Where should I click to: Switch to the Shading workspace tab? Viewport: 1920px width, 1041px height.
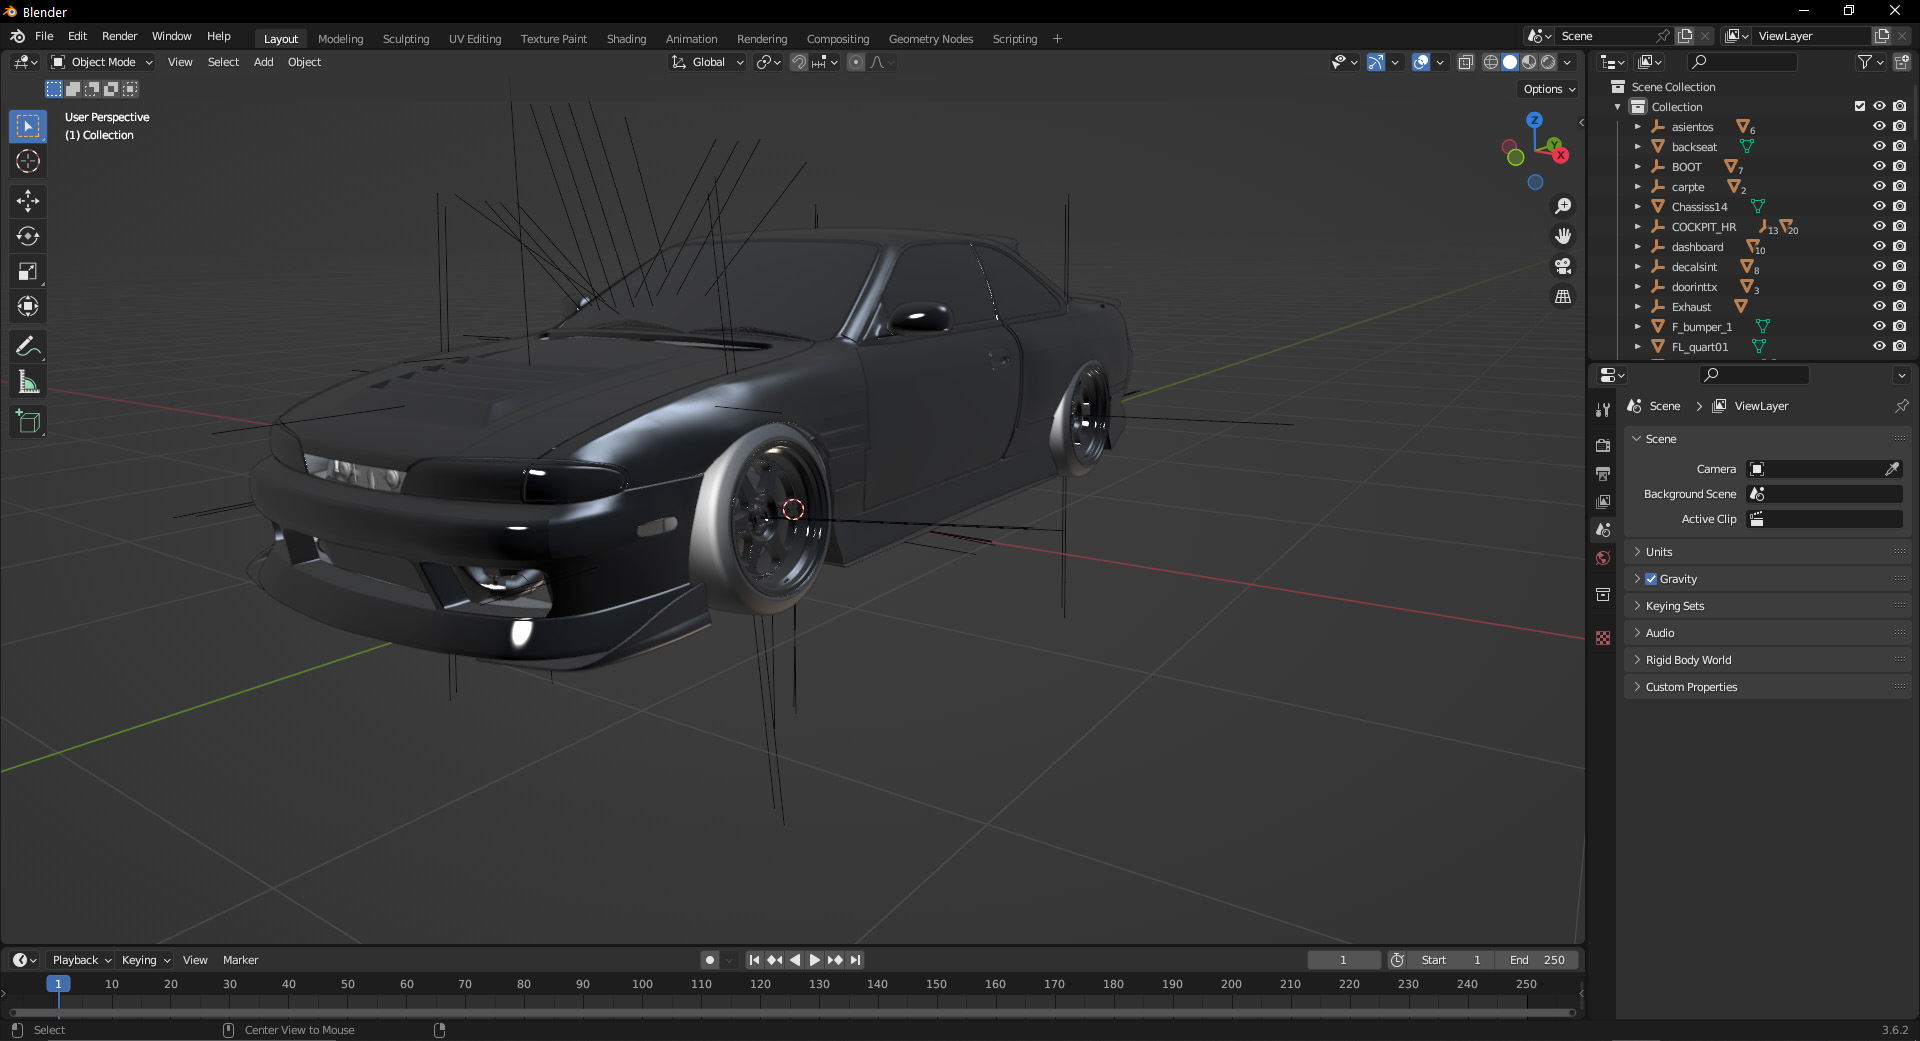tap(626, 39)
